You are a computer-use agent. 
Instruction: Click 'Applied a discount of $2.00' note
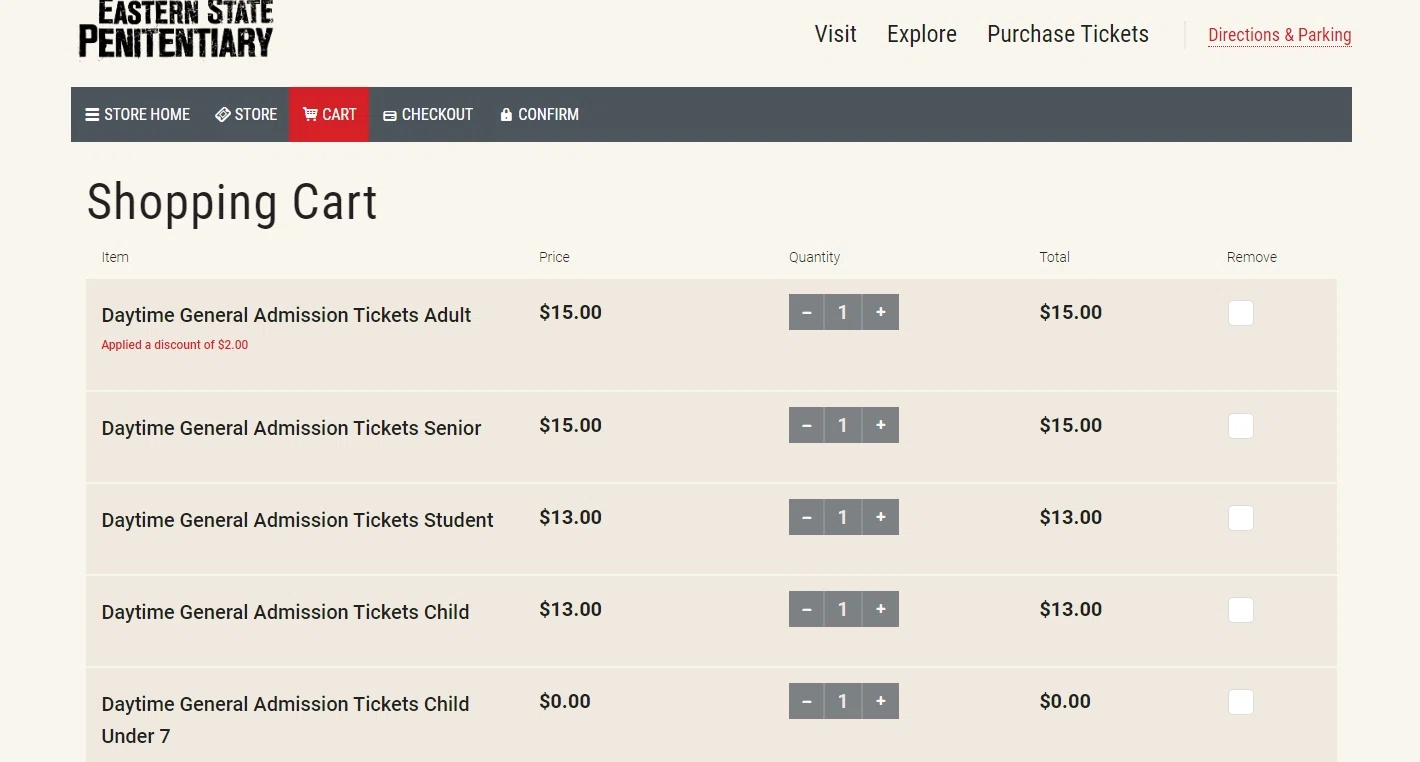click(x=174, y=345)
